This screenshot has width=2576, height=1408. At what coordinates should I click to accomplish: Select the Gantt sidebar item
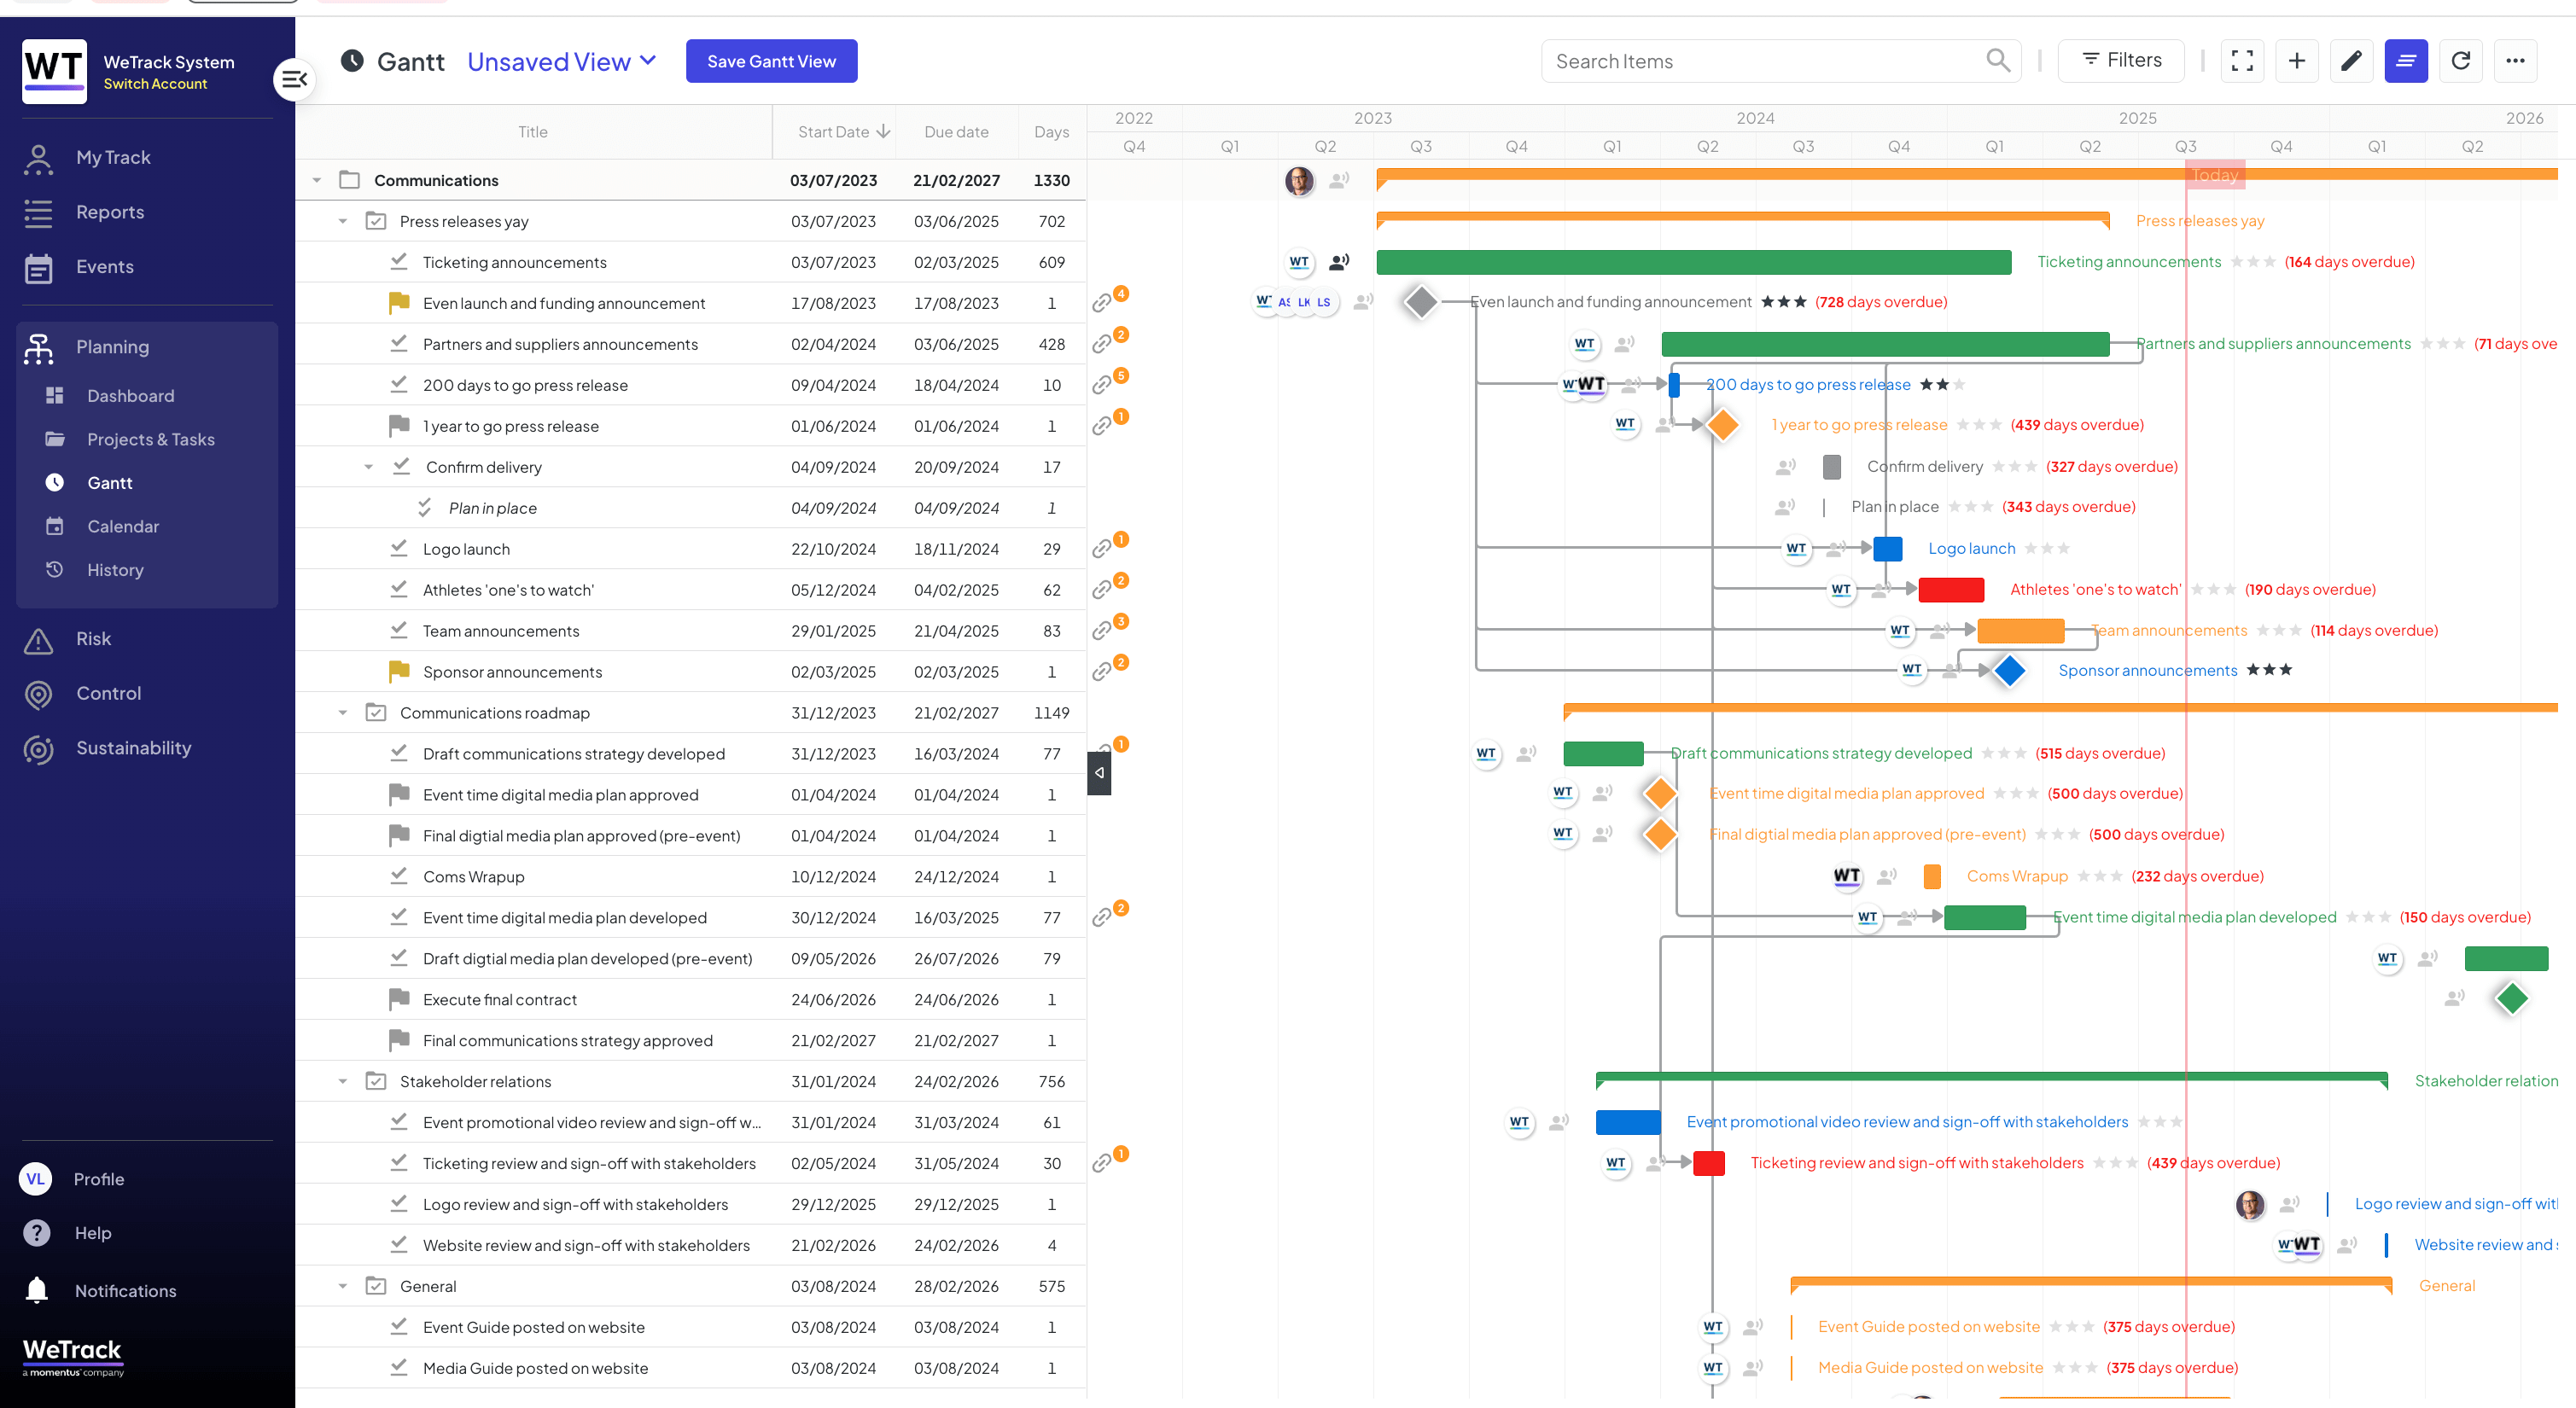click(109, 483)
